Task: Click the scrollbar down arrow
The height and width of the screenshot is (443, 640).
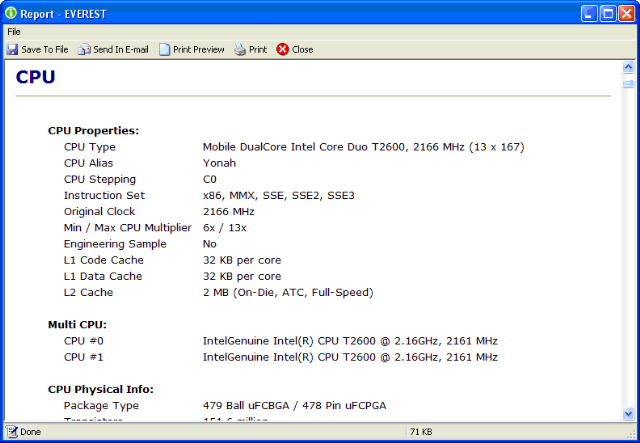Action: pyautogui.click(x=629, y=414)
